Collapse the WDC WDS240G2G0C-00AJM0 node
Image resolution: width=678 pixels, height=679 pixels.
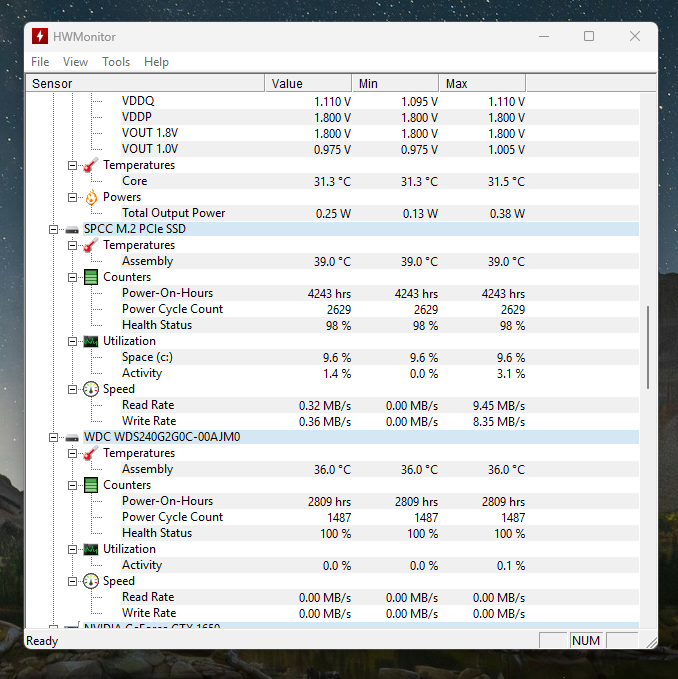pos(53,437)
